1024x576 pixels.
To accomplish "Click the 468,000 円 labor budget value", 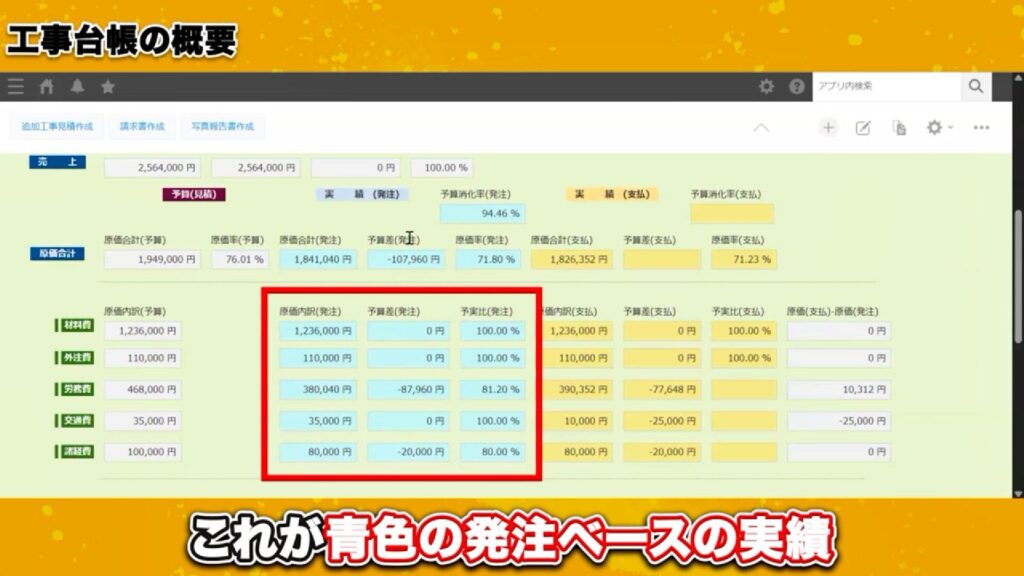I will (143, 389).
